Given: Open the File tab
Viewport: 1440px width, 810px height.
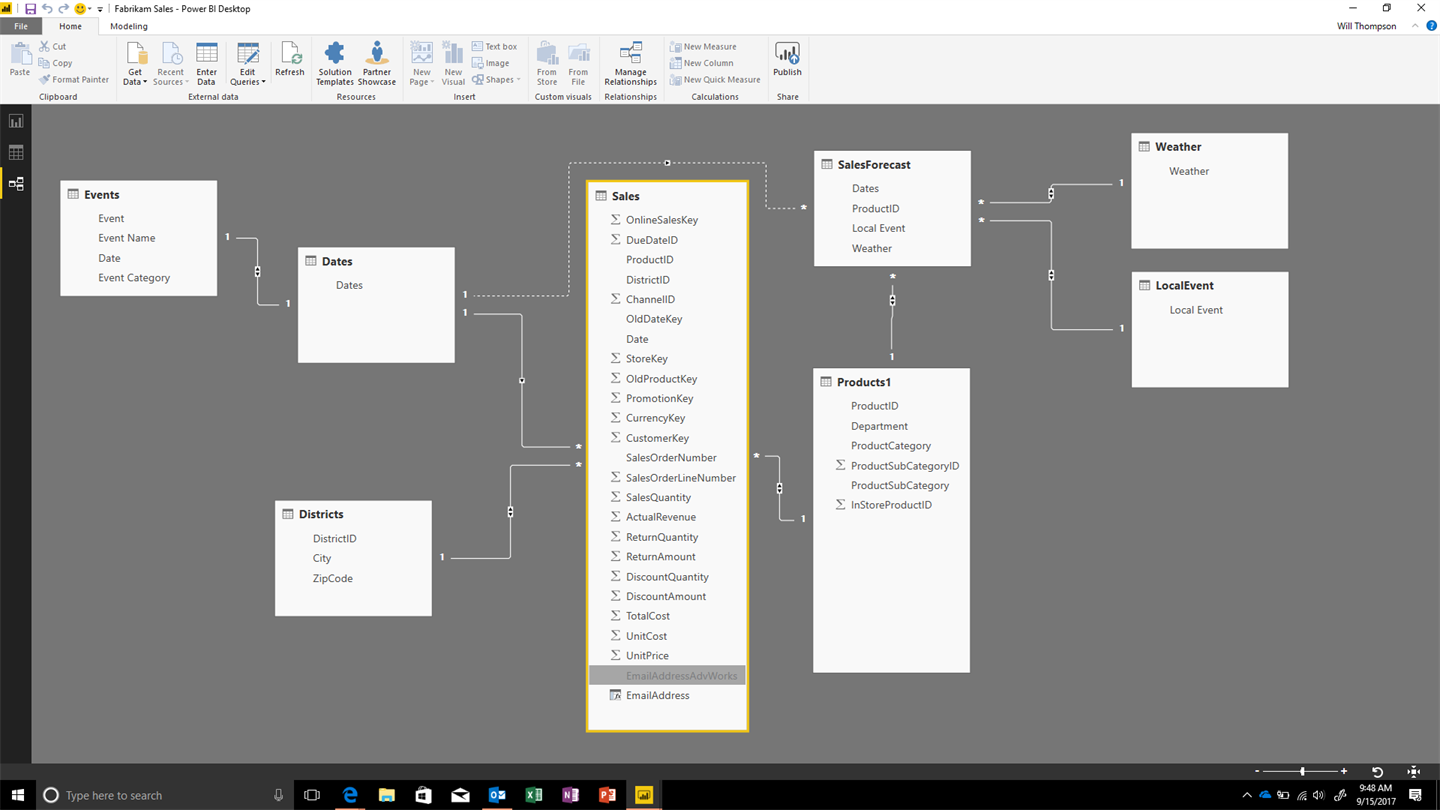Looking at the screenshot, I should 21,26.
